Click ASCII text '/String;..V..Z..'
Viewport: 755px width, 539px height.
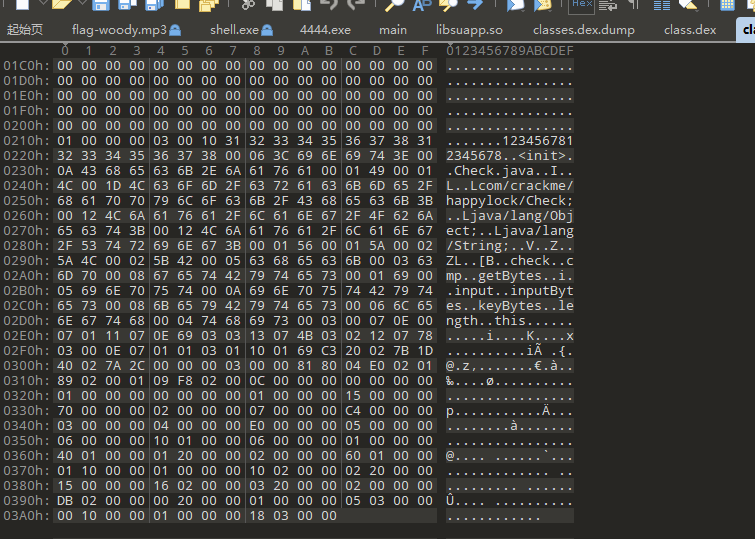pos(509,246)
